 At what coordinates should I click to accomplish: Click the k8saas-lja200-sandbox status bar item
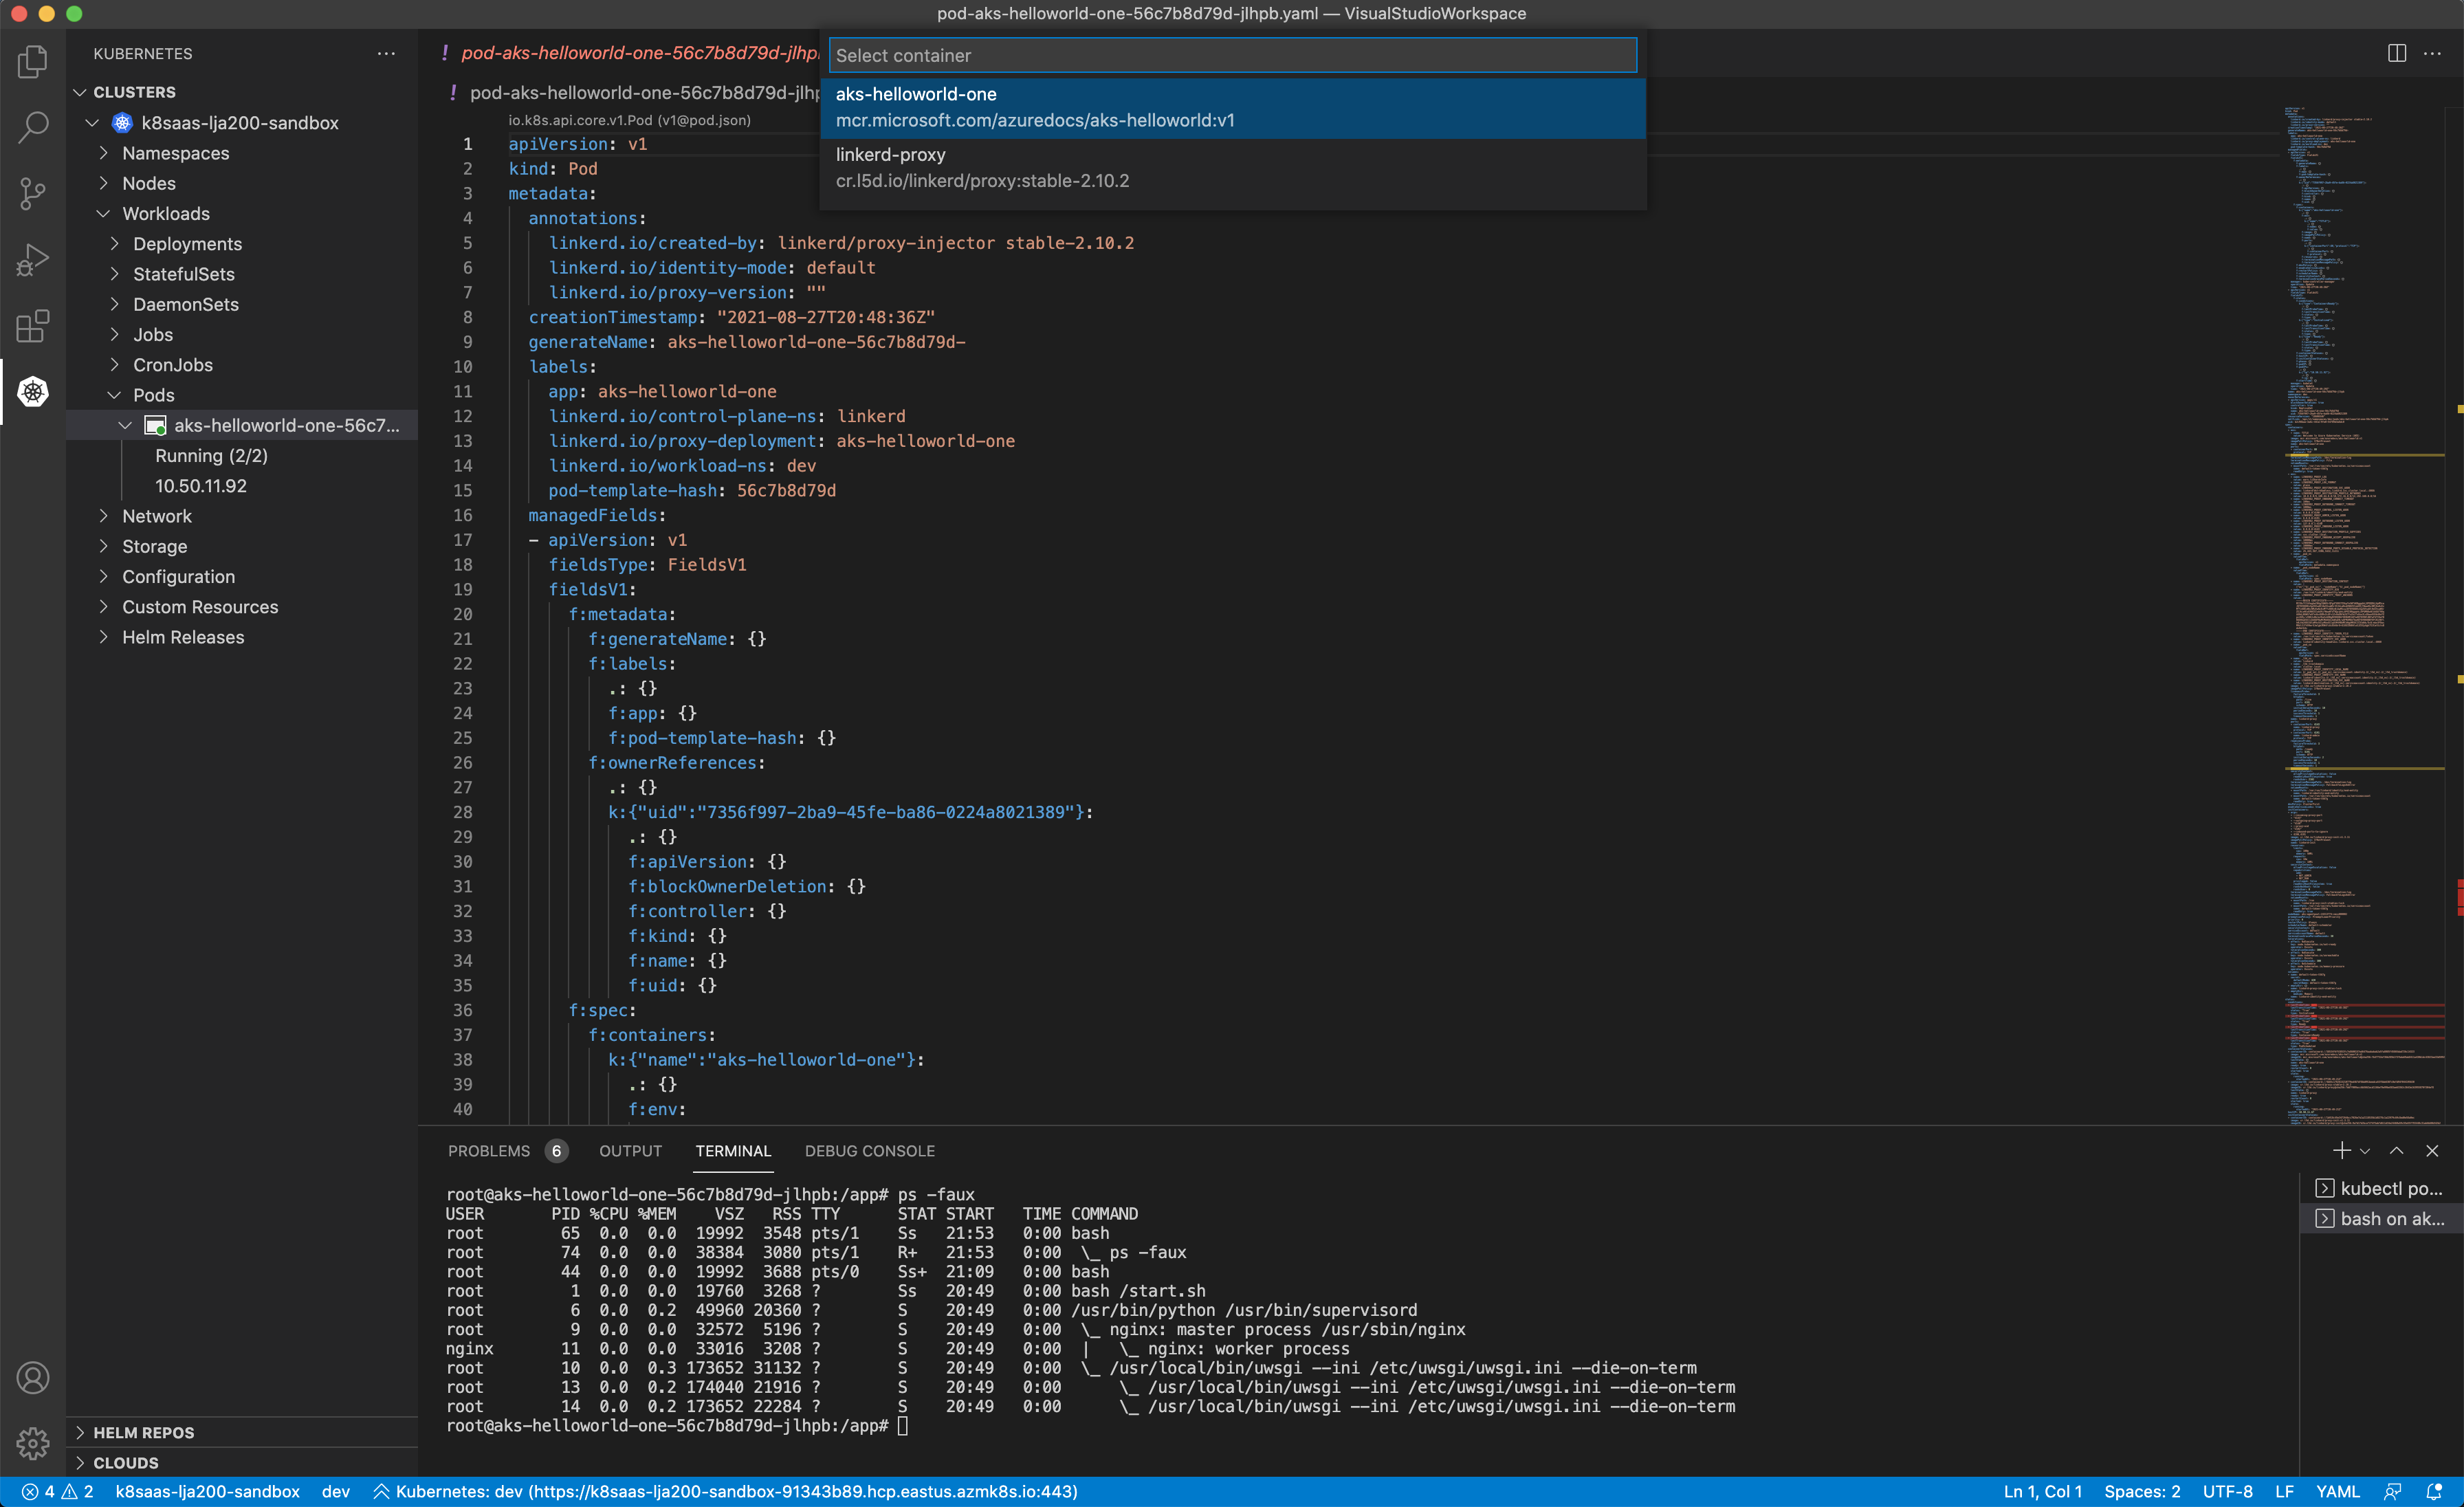coord(207,1491)
